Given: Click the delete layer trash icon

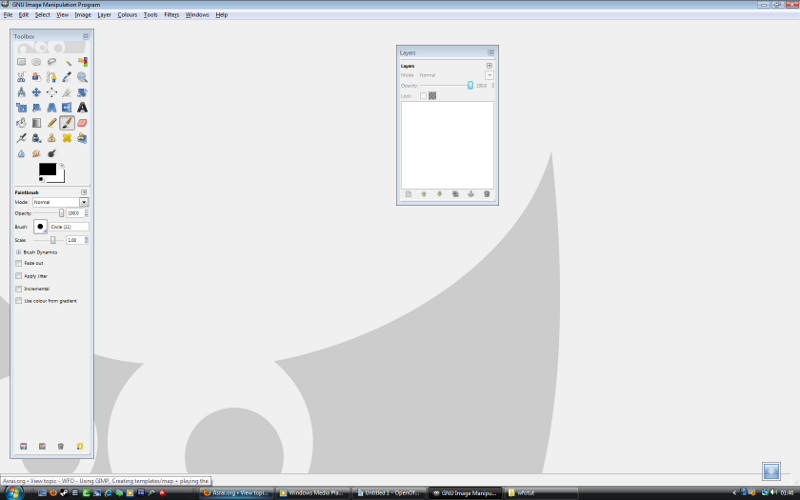Looking at the screenshot, I should (x=487, y=194).
